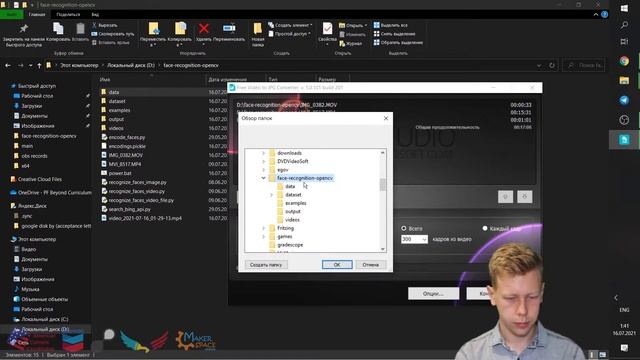Switch to the Вид (View) ribbon tab
This screenshot has height=360, width=640.
pos(95,15)
